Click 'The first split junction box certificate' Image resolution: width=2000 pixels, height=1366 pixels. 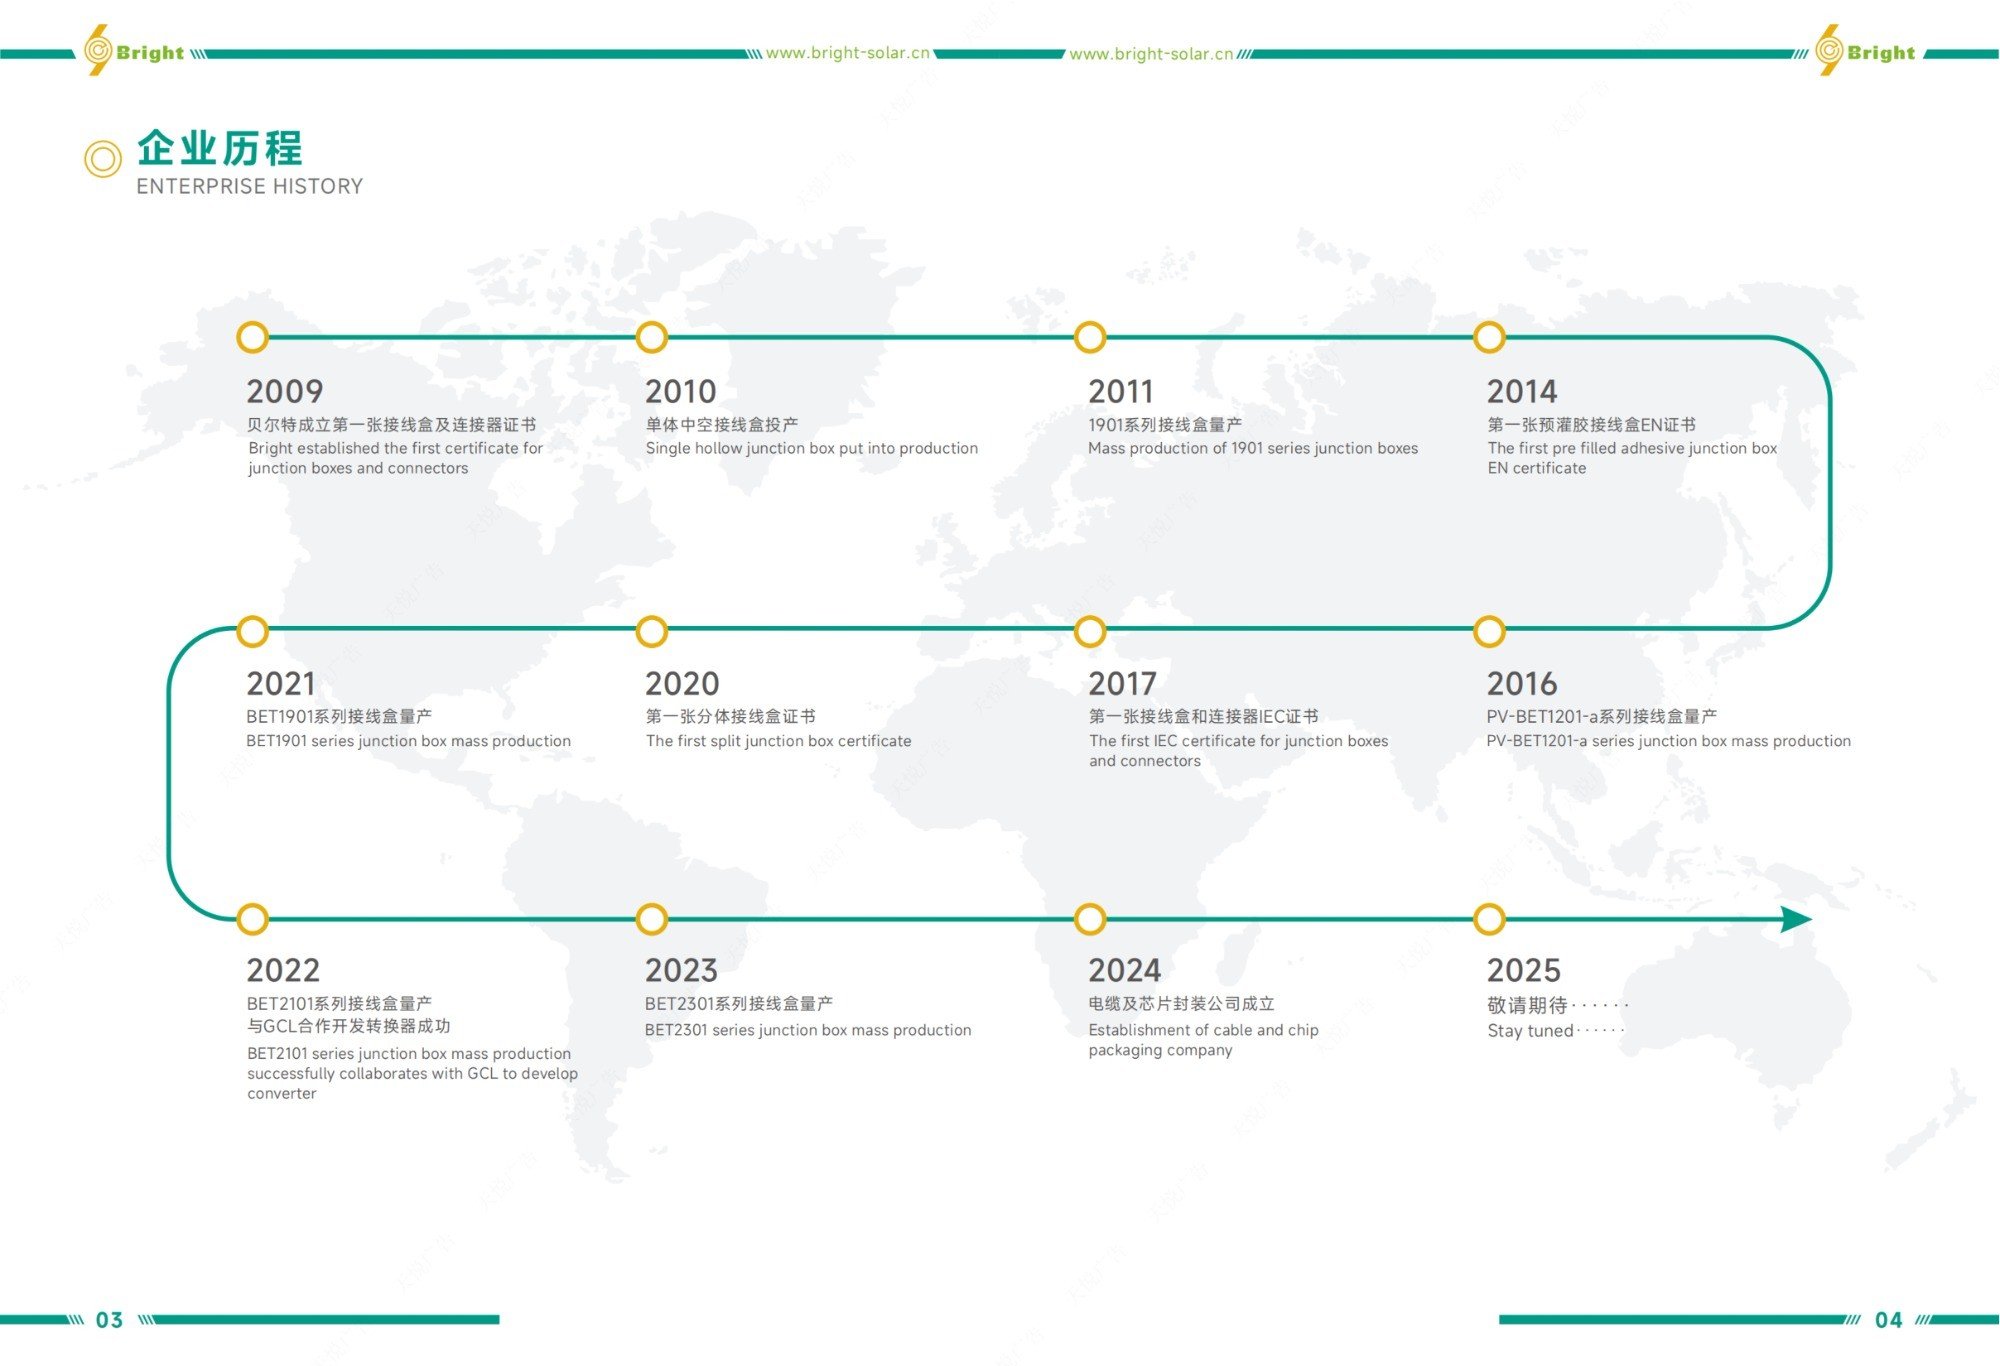click(779, 741)
